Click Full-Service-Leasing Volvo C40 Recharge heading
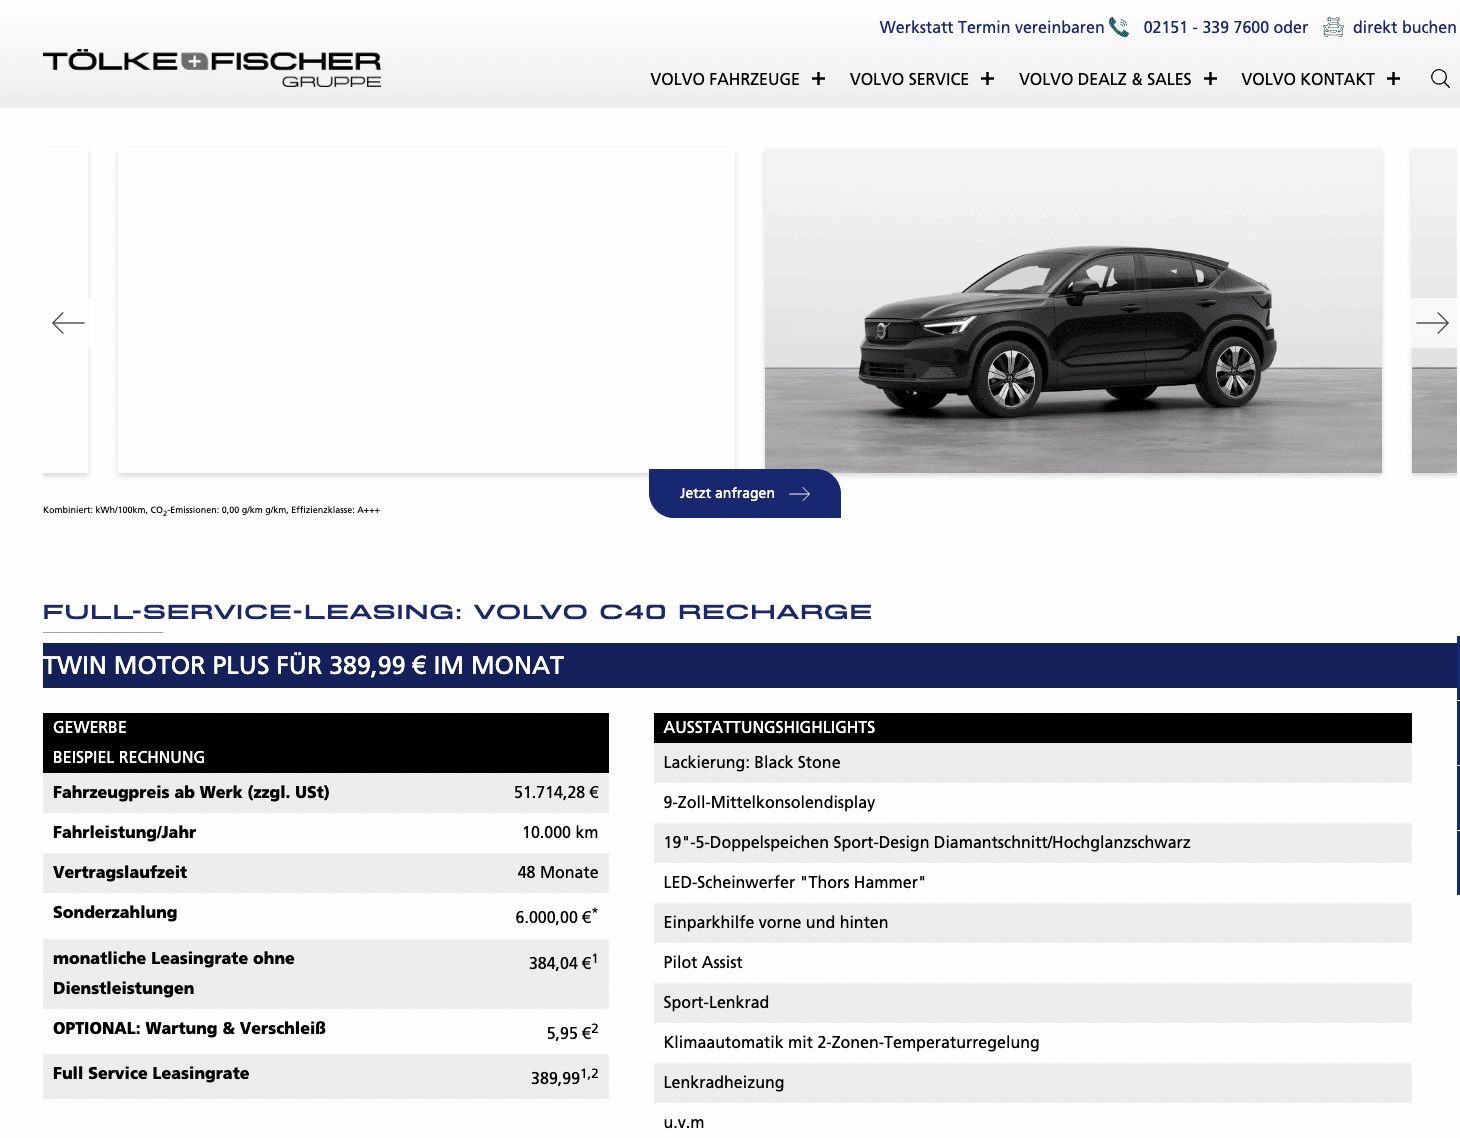This screenshot has height=1138, width=1460. [457, 611]
